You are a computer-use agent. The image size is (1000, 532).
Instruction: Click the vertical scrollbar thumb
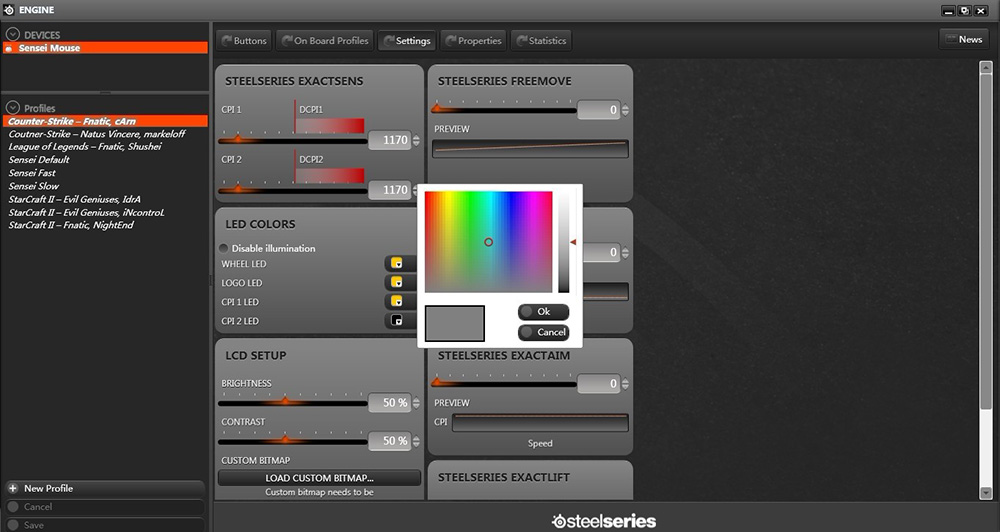tap(986, 242)
